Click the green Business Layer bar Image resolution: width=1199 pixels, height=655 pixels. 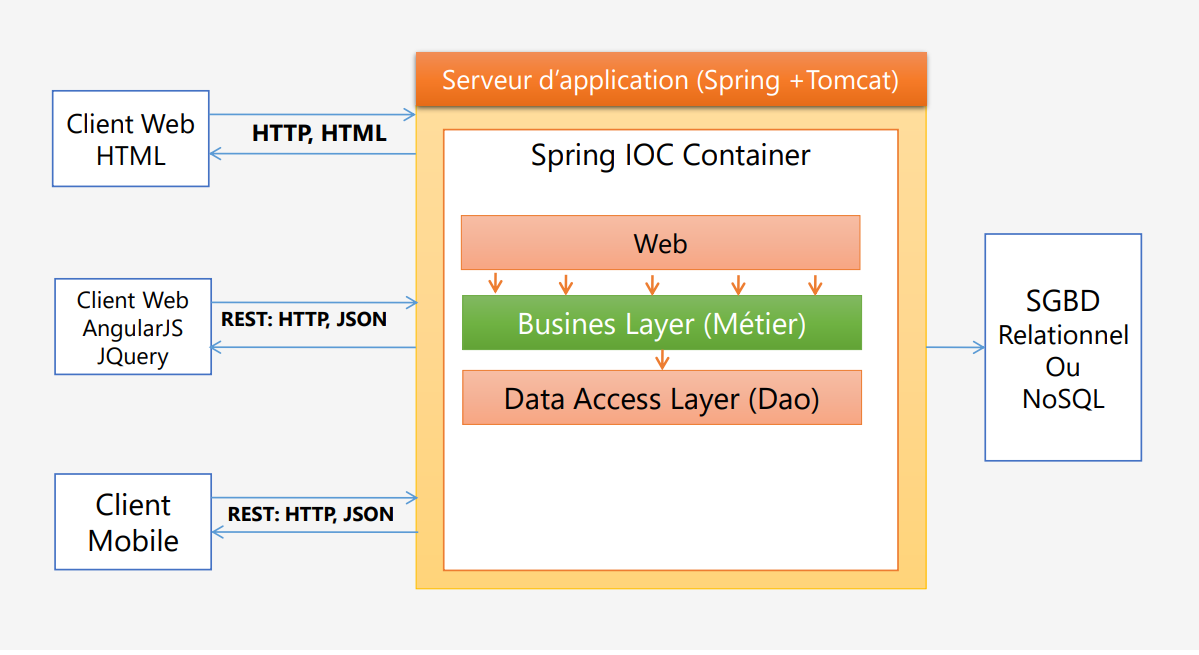click(x=660, y=322)
